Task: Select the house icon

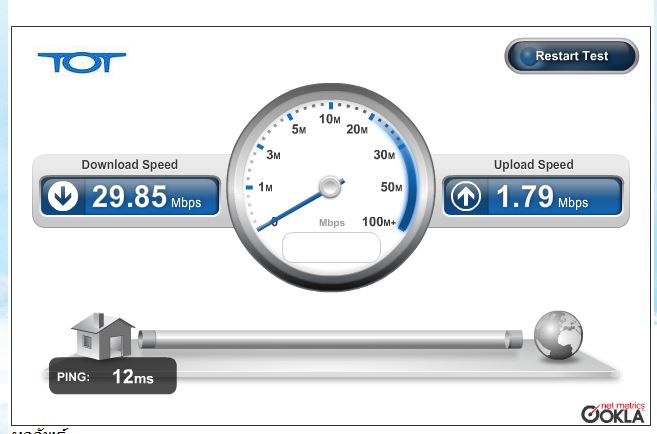Action: pyautogui.click(x=103, y=336)
